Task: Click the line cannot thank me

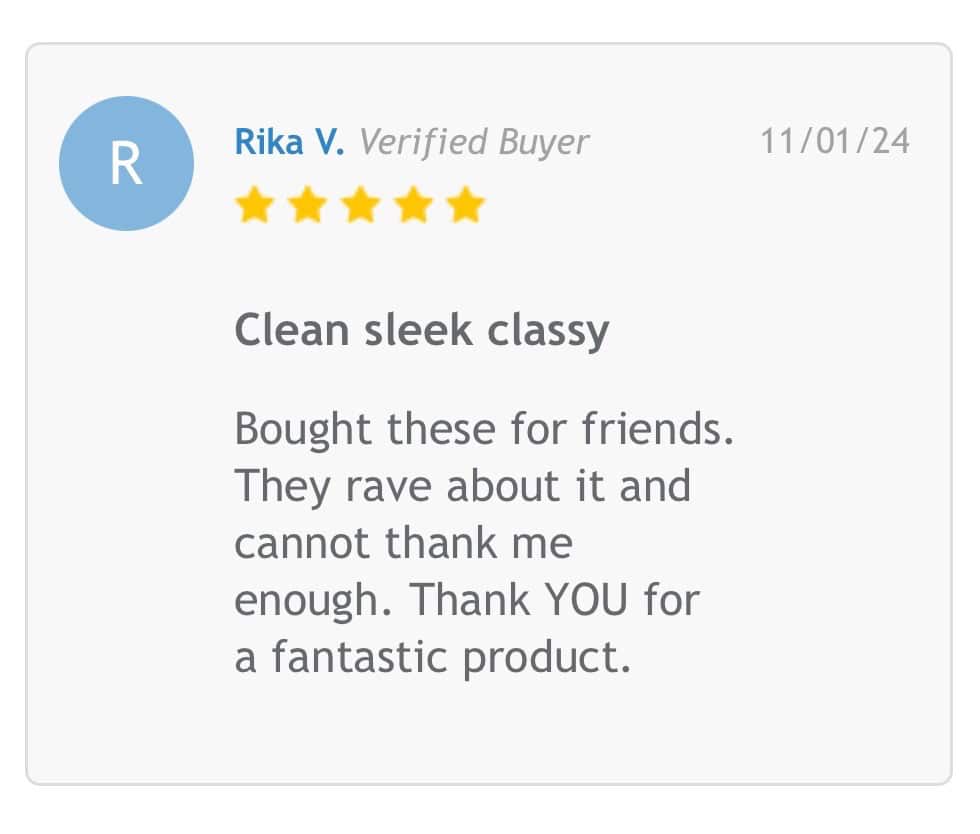Action: point(403,543)
